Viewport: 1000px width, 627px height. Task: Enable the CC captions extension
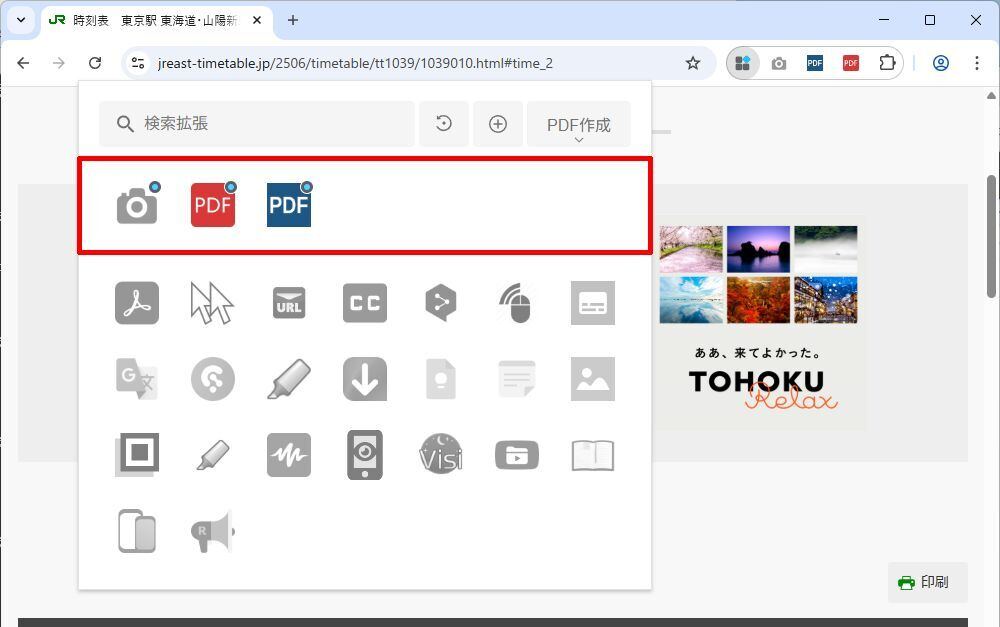click(365, 303)
